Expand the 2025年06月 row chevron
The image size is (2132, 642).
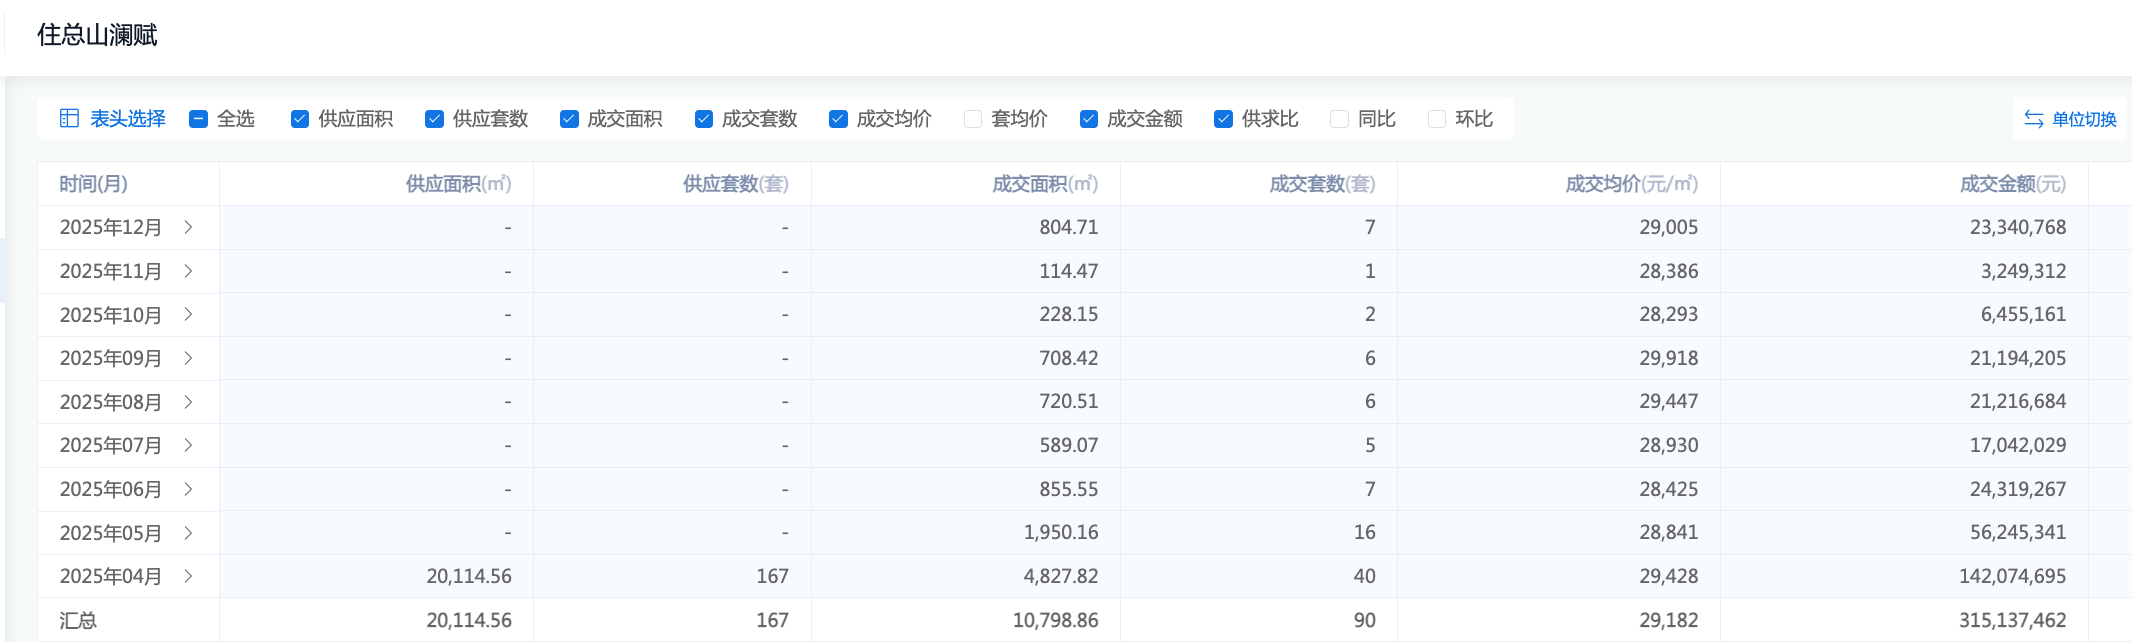pyautogui.click(x=188, y=489)
